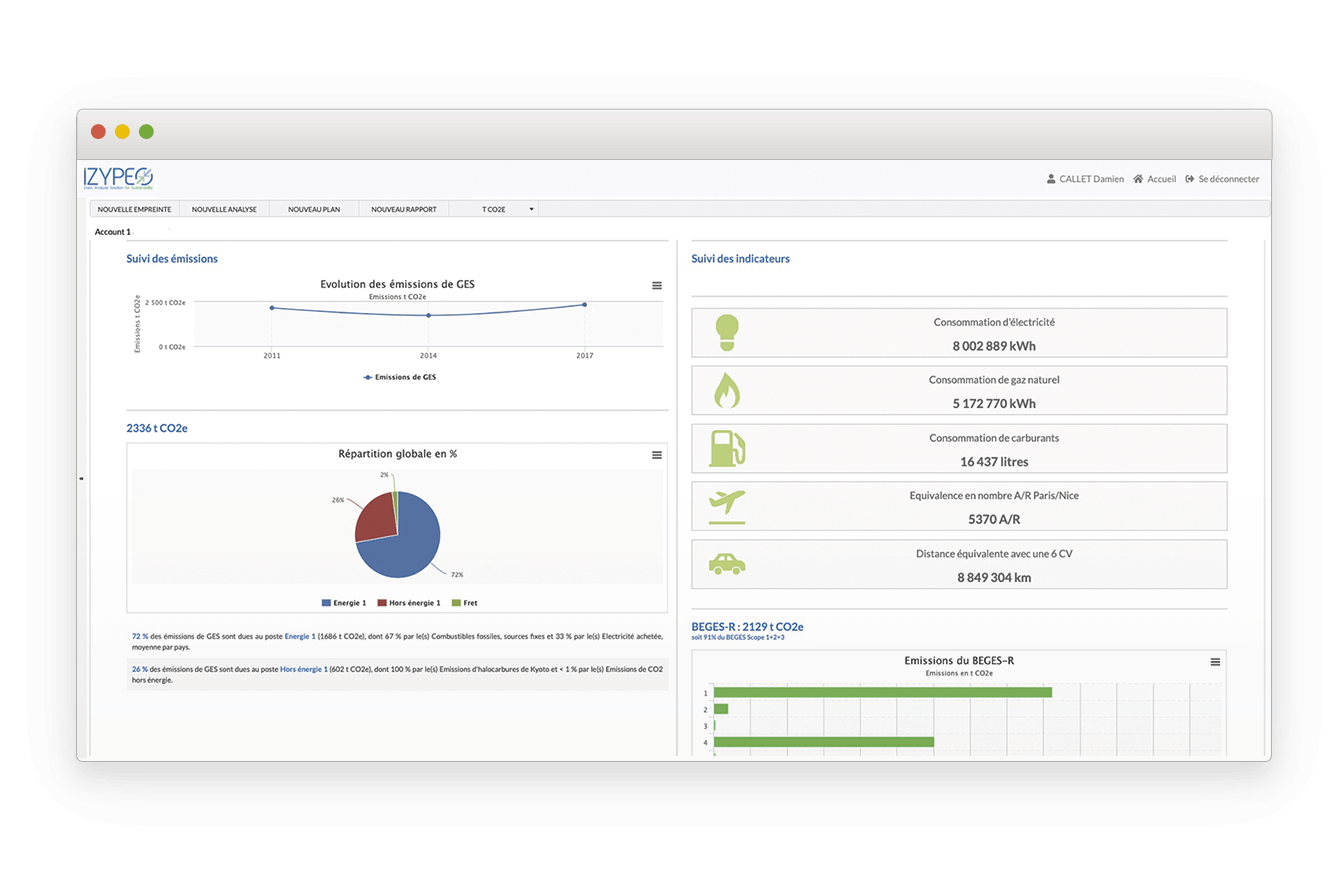Toggle the Hors énergie 1 legend item

pos(408,603)
